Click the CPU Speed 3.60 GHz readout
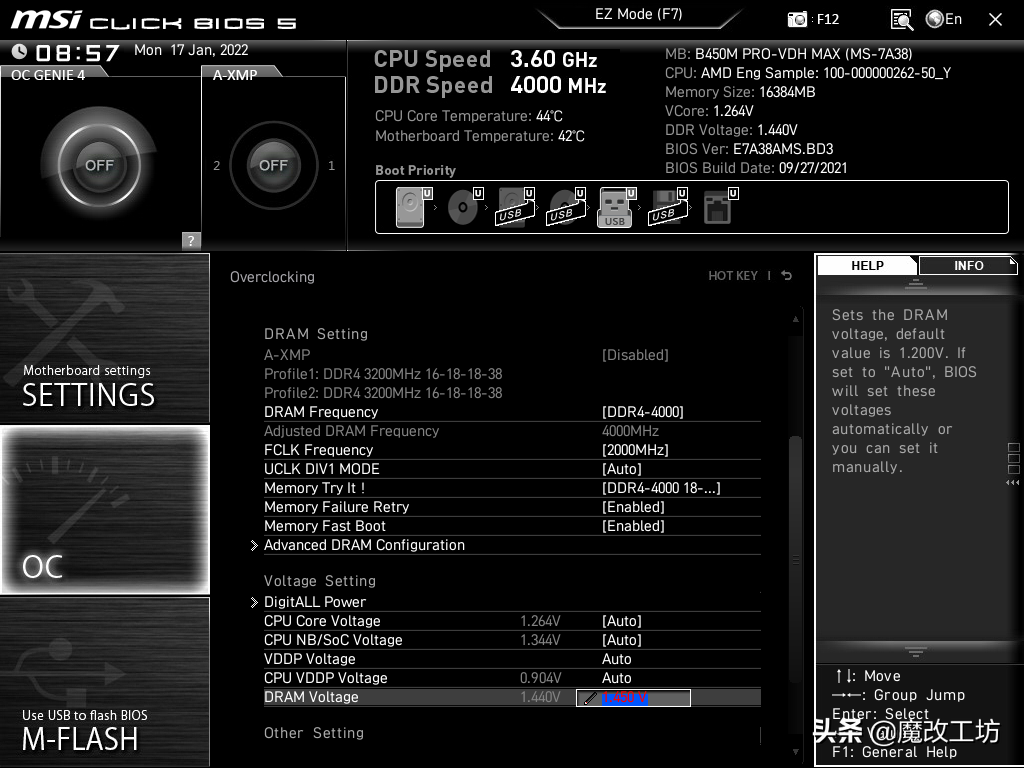 485,59
